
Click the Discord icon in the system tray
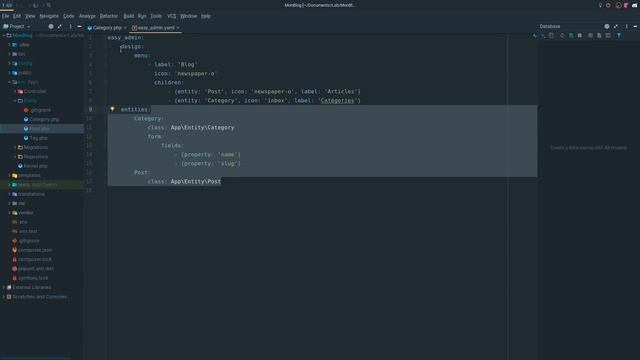(634, 5)
